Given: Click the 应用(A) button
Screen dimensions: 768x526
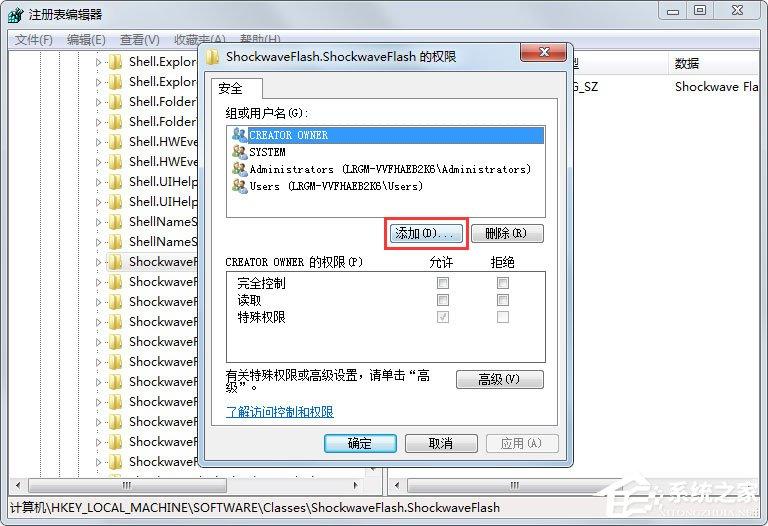Looking at the screenshot, I should tap(522, 443).
